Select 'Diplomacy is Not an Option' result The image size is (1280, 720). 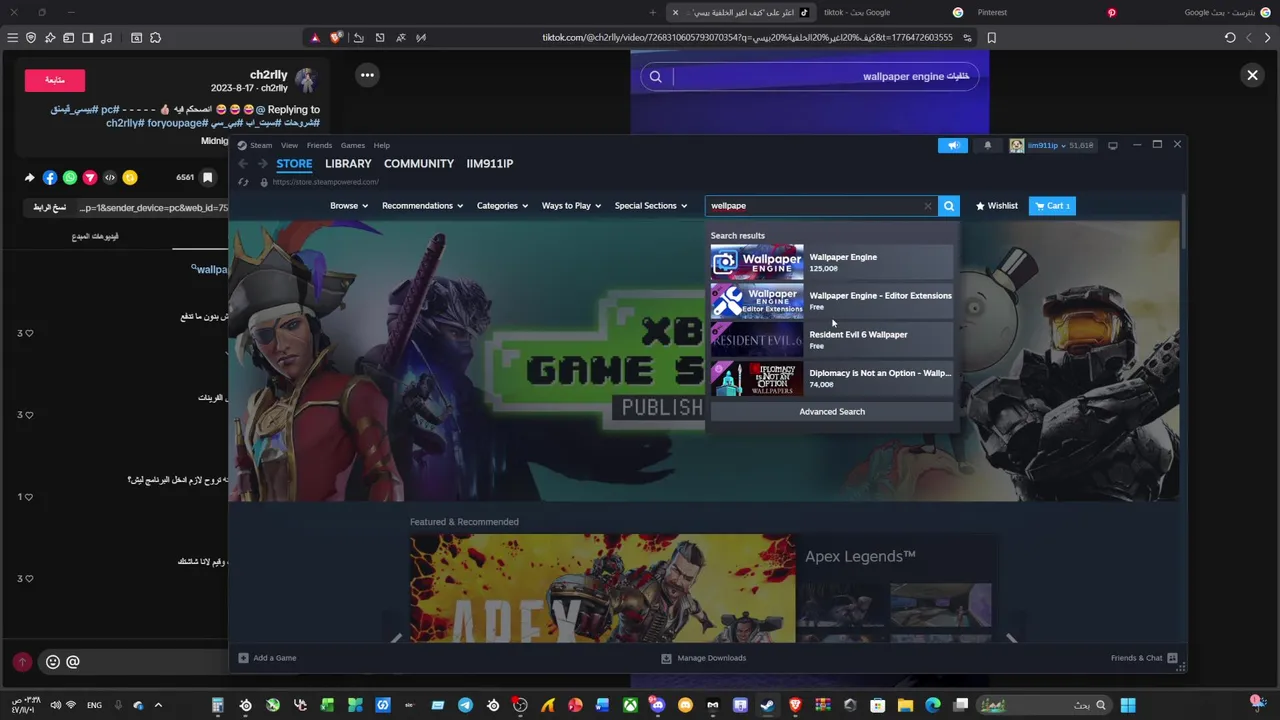coord(831,379)
